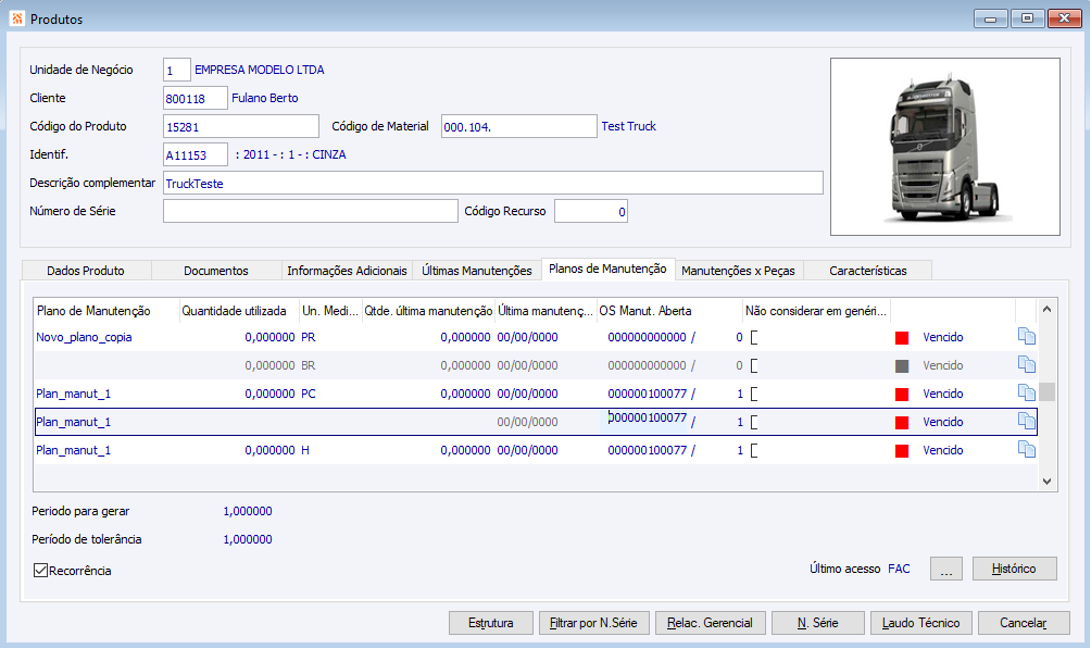
Task: Click 'Test Truck' material description
Action: 628,127
